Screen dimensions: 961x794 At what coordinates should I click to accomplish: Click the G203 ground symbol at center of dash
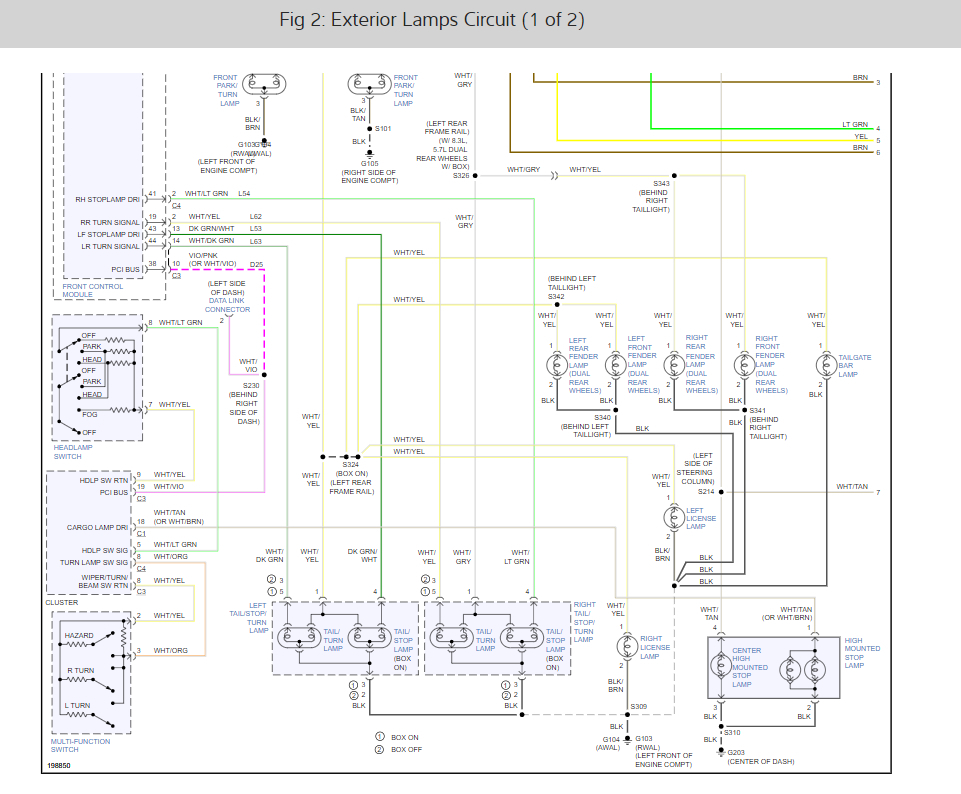pyautogui.click(x=719, y=750)
